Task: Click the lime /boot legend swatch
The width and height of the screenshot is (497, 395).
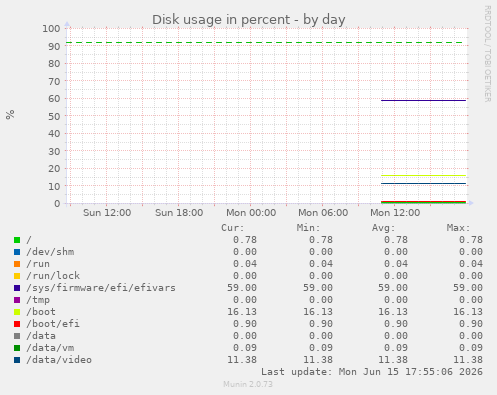Action: tap(17, 312)
